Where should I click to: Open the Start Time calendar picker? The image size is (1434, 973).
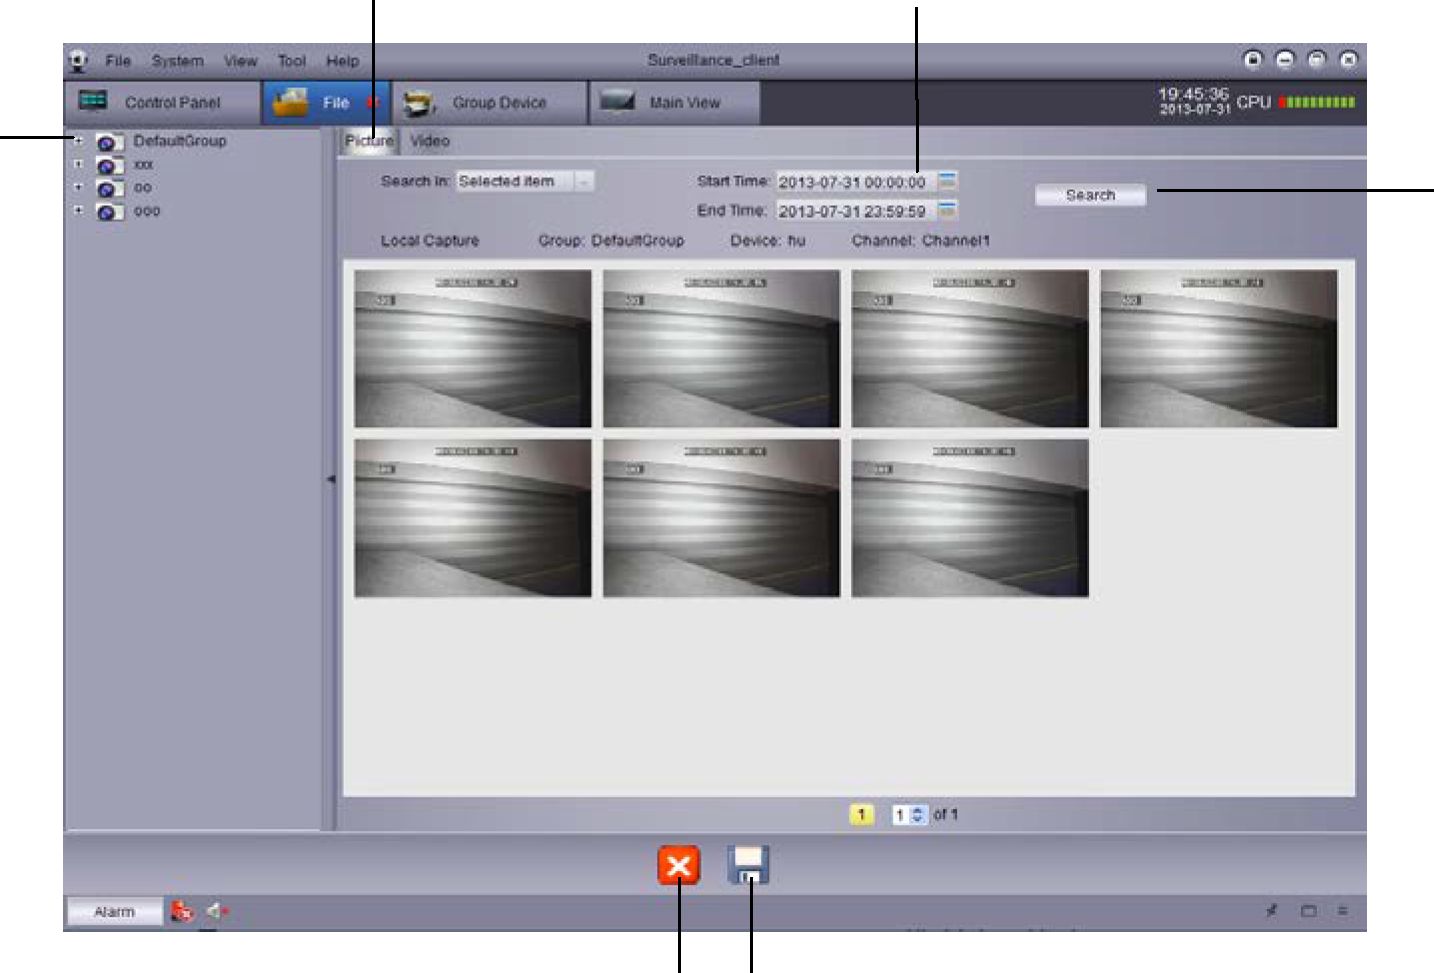point(947,181)
